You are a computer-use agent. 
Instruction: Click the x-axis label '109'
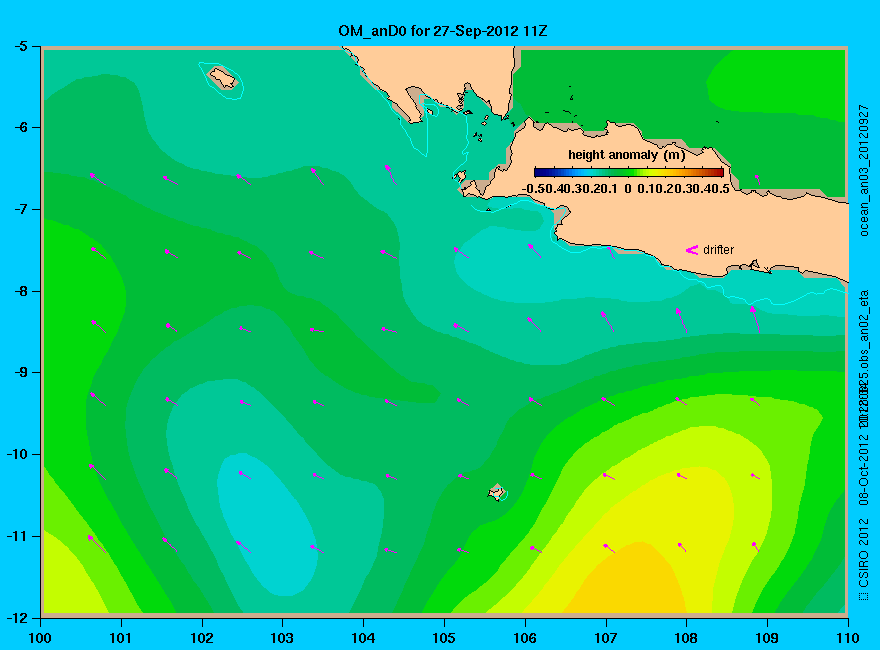(x=767, y=638)
